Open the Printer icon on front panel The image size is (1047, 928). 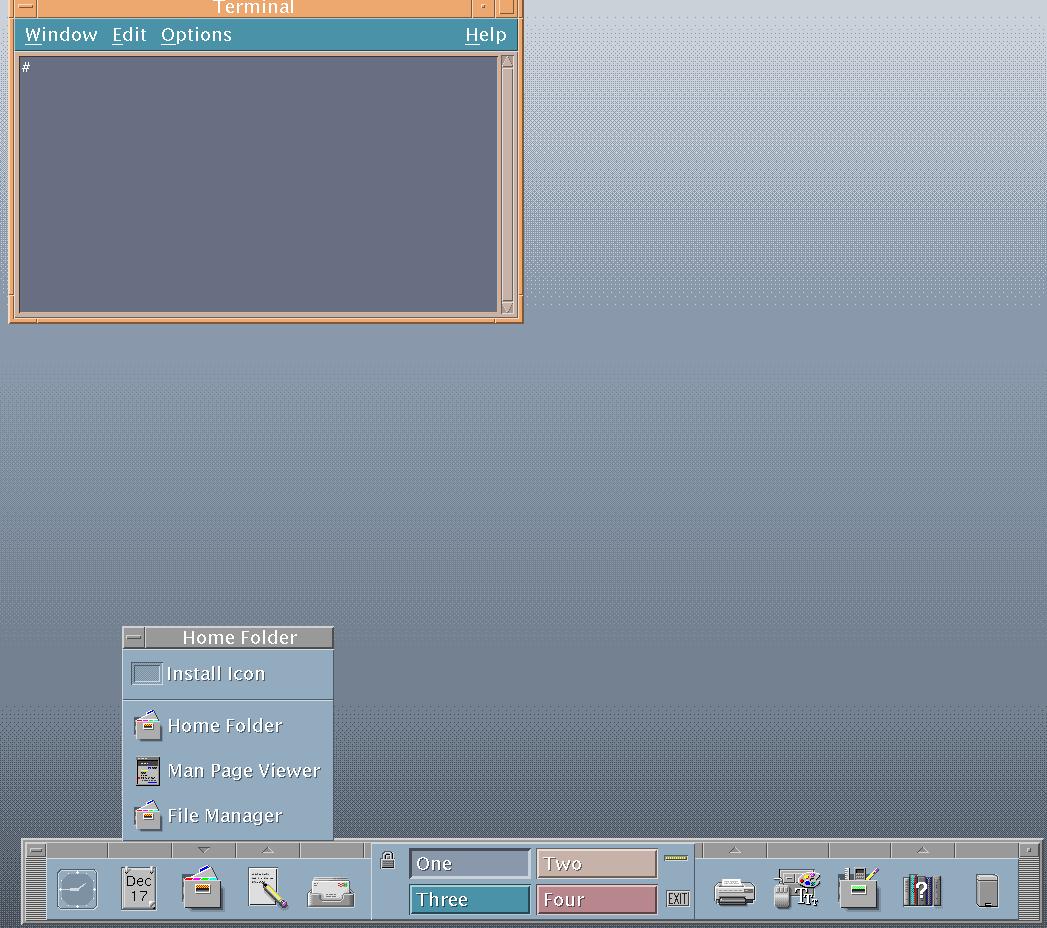(x=734, y=890)
